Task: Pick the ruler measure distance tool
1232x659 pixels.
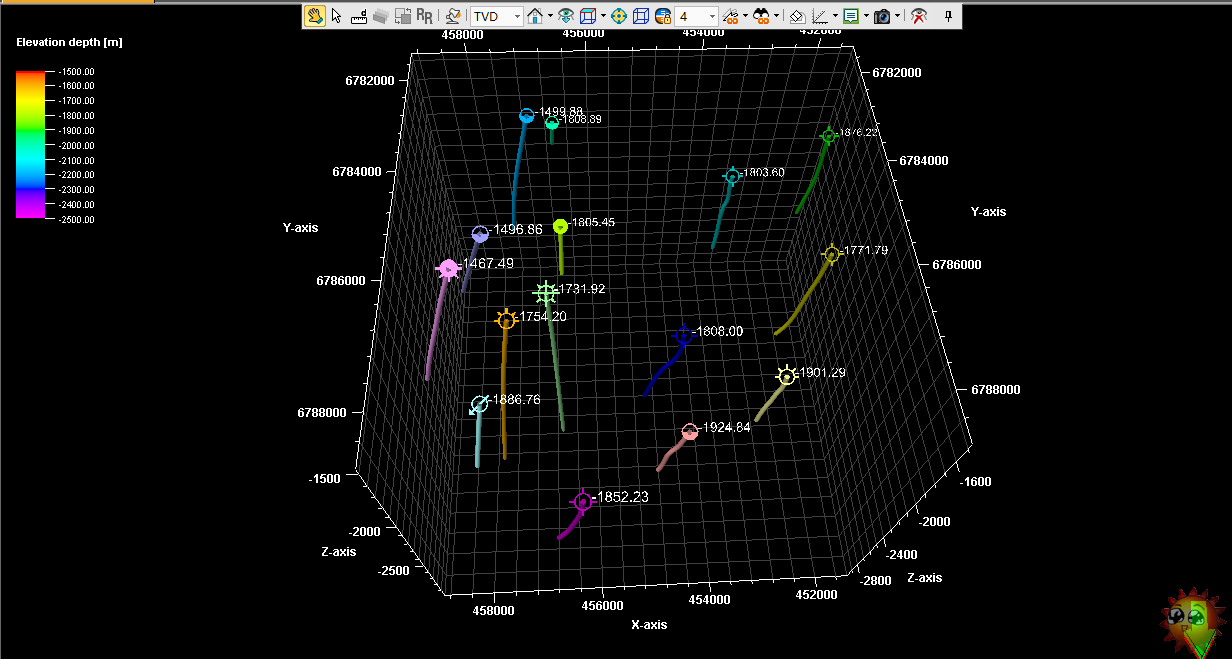Action: [x=359, y=16]
